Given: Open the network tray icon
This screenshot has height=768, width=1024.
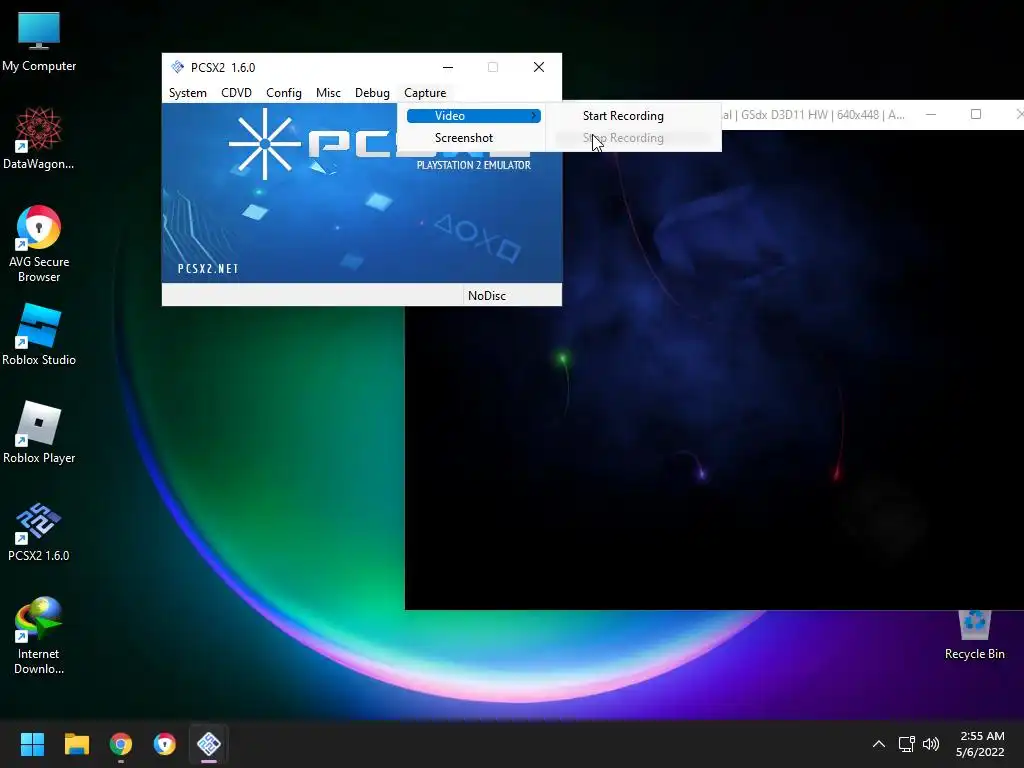Looking at the screenshot, I should coord(906,744).
